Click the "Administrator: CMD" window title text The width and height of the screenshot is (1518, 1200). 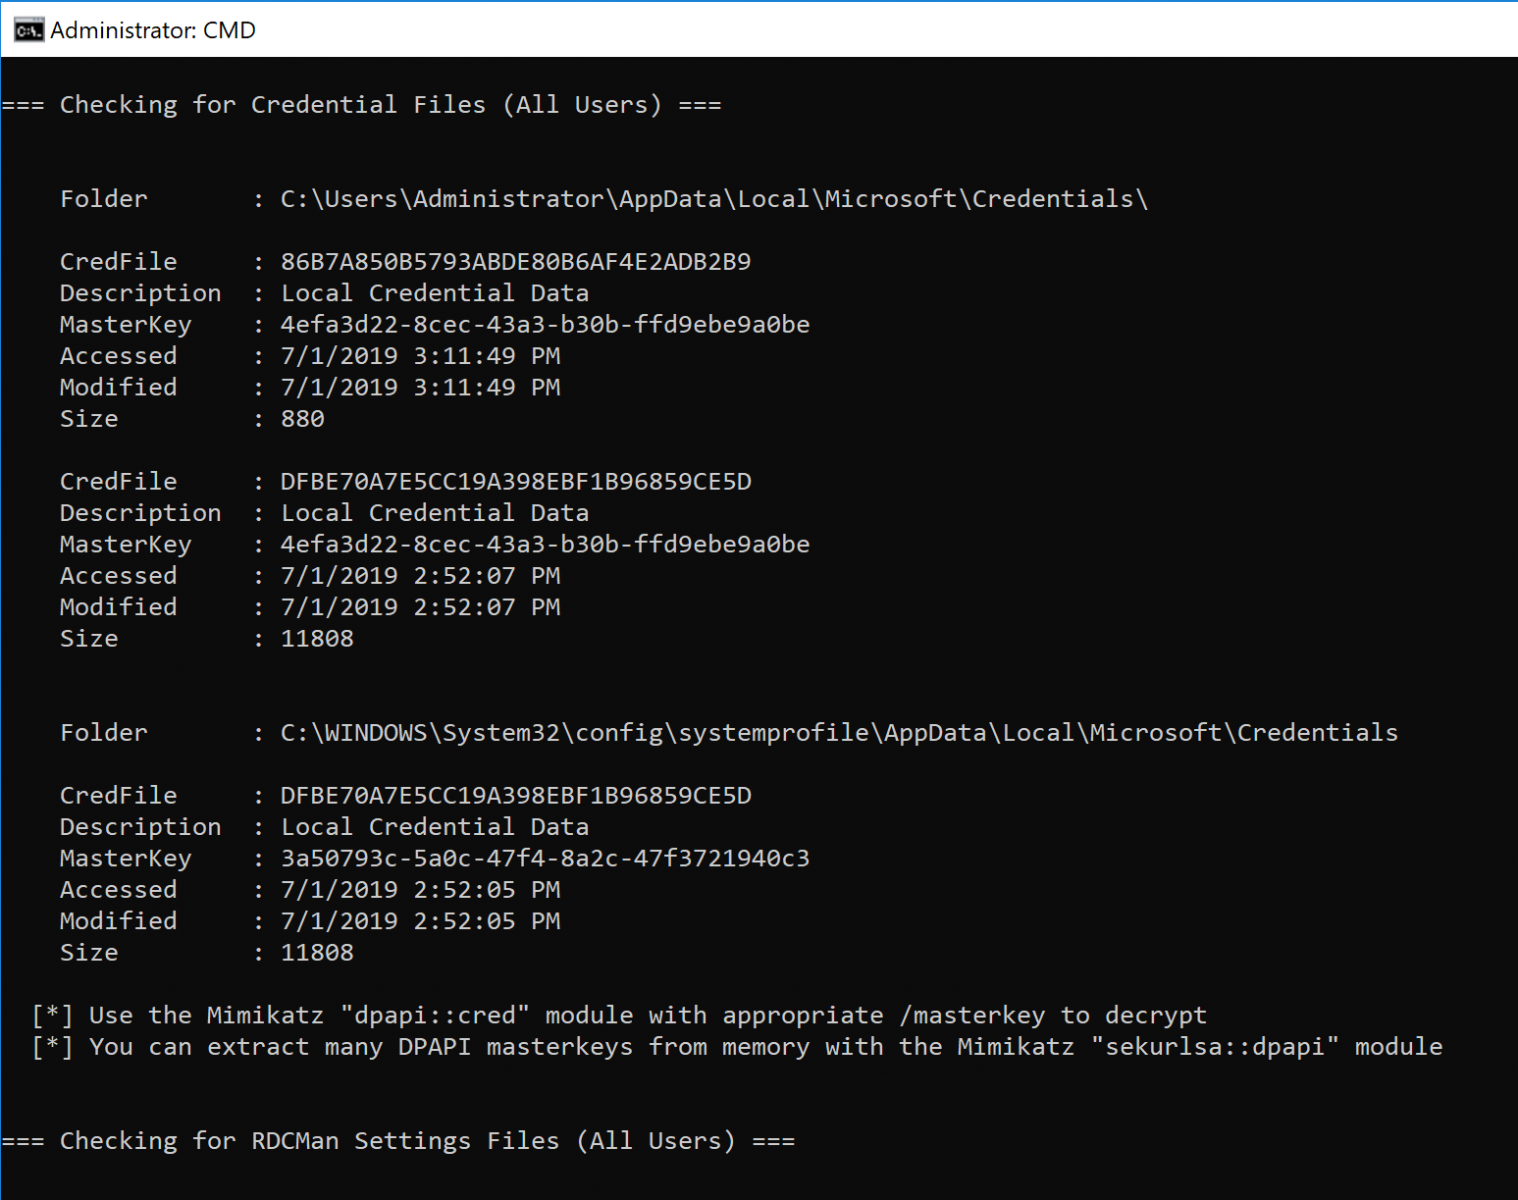point(153,30)
